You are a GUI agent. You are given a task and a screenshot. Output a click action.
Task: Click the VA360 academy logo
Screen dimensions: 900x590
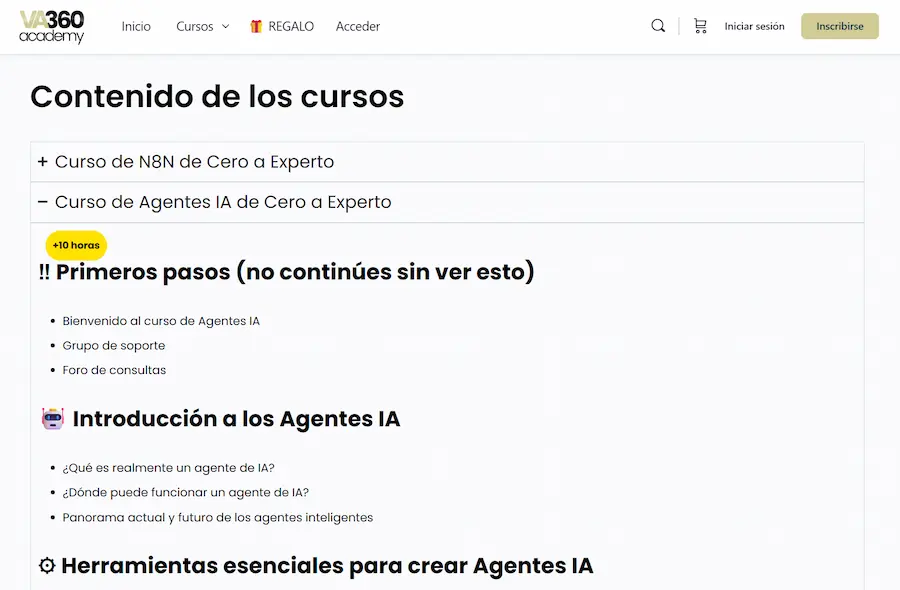click(x=50, y=27)
